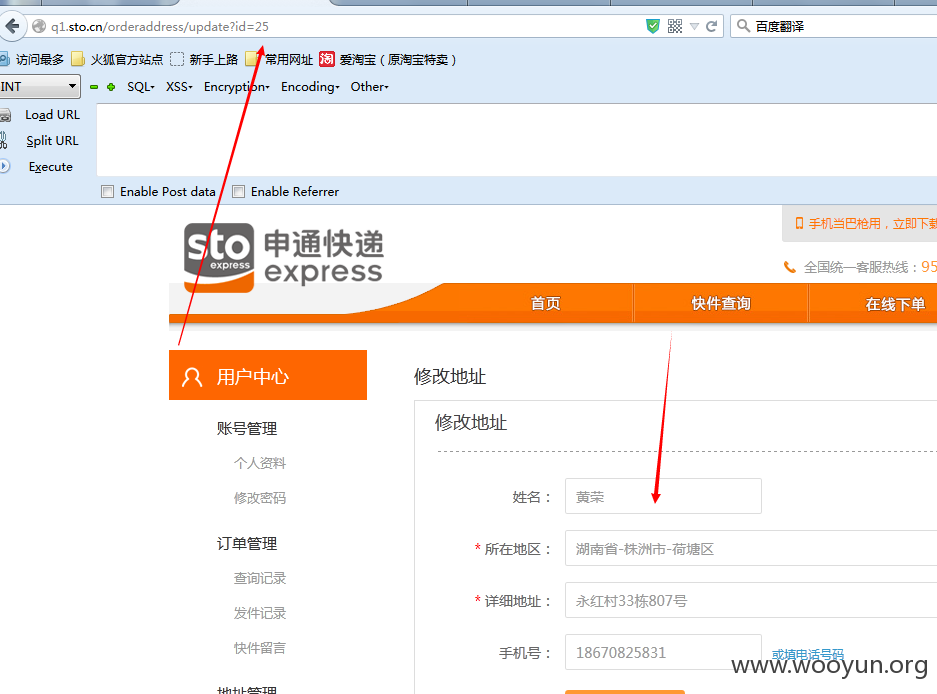Click the 爱淘宝 taobao icon on bookmarks bar
The height and width of the screenshot is (694, 937).
[327, 59]
